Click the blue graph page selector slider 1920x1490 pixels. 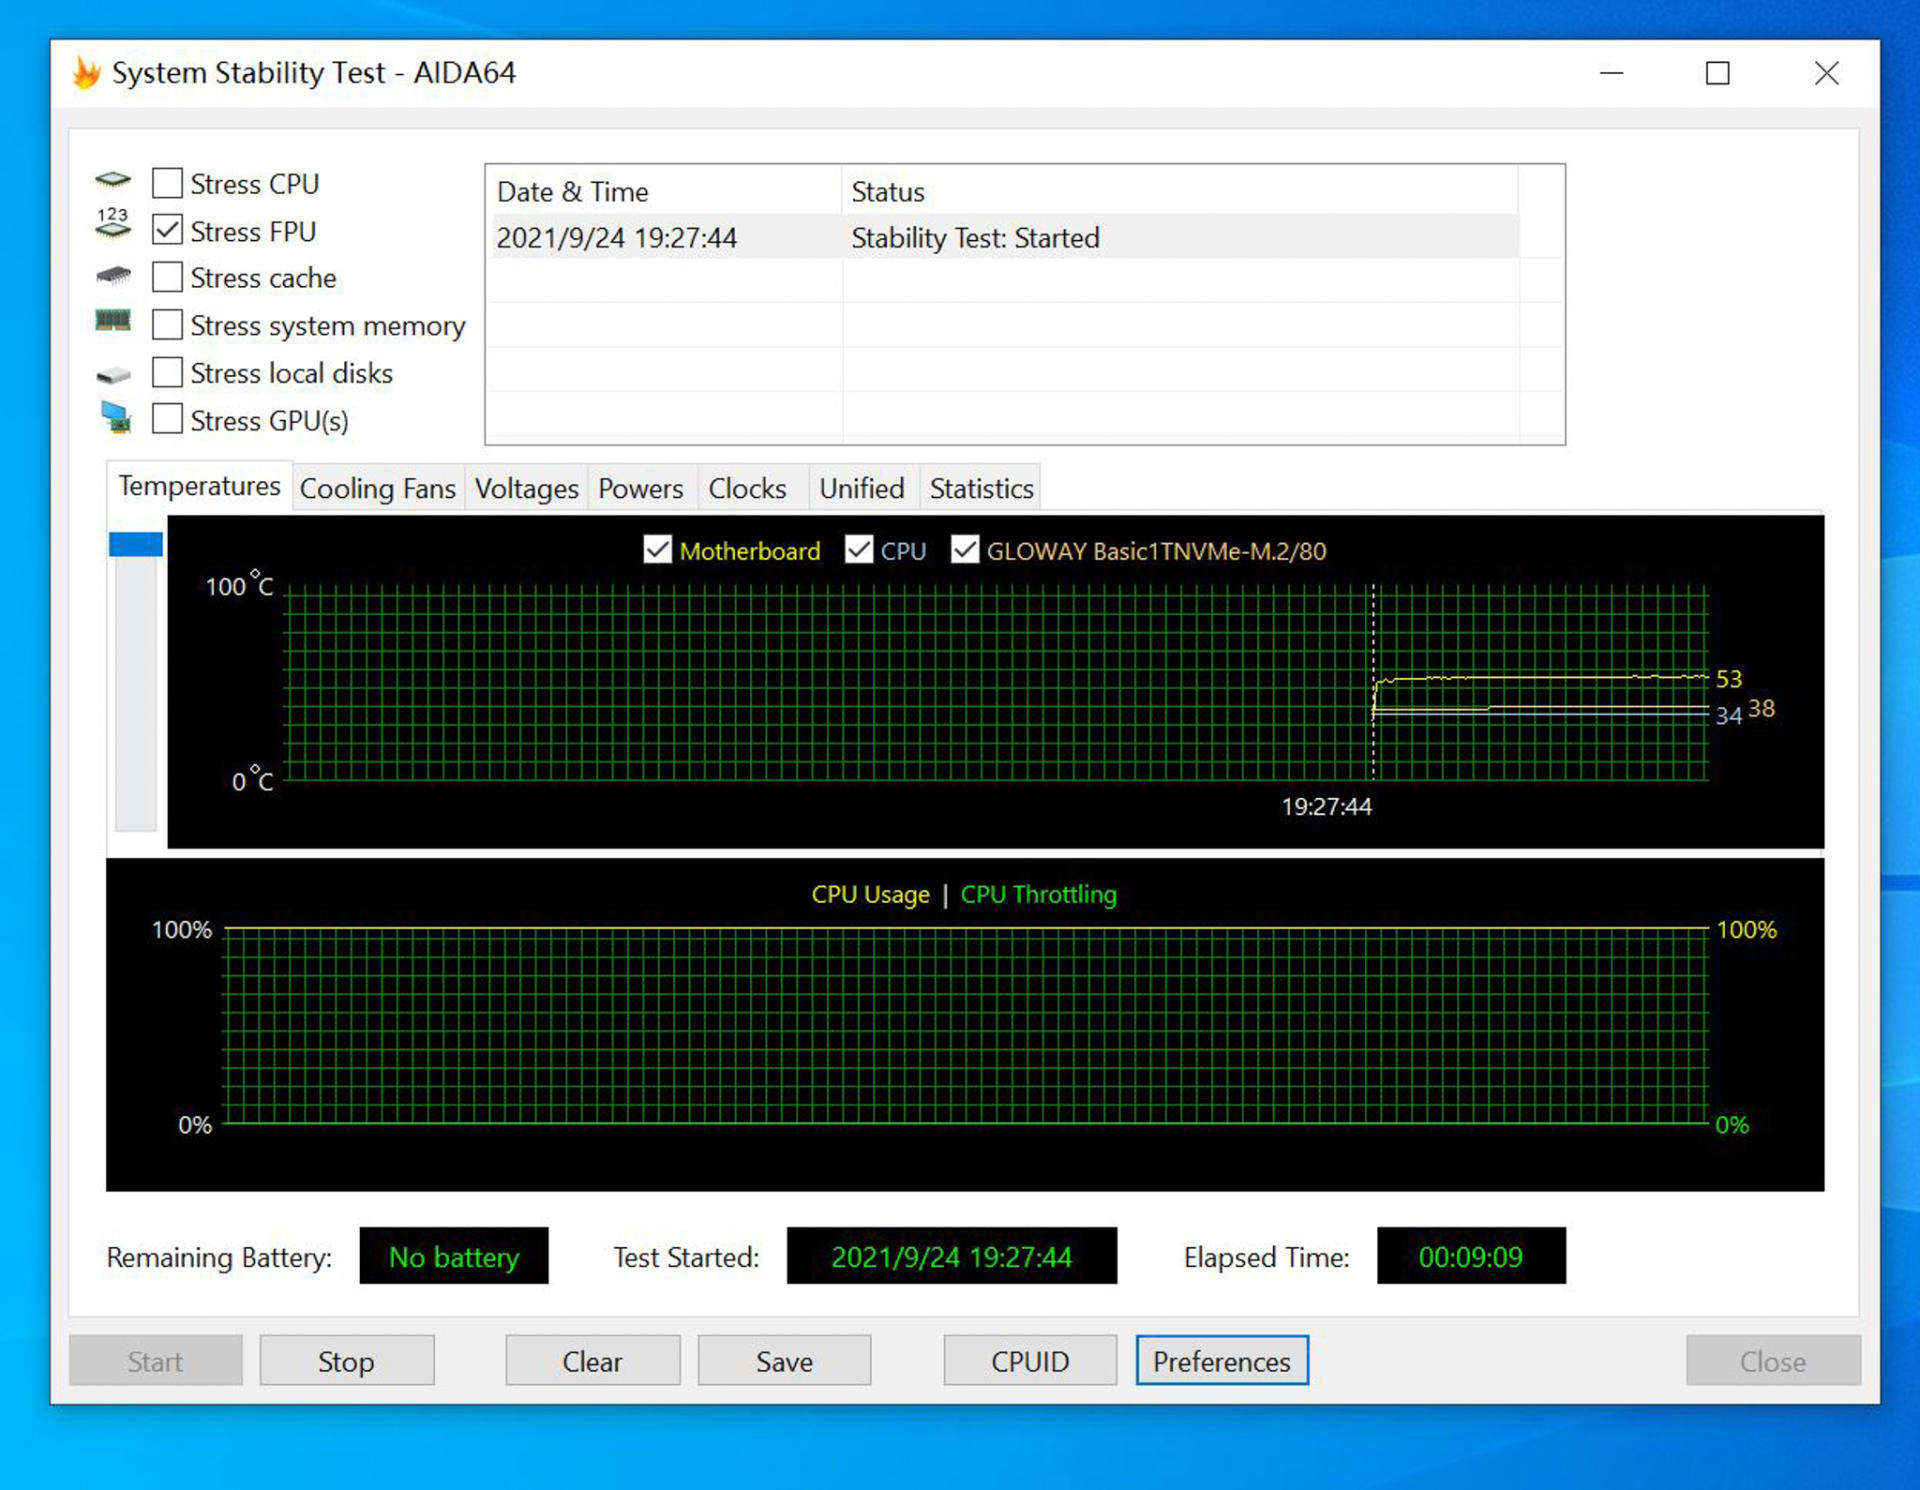tap(136, 544)
